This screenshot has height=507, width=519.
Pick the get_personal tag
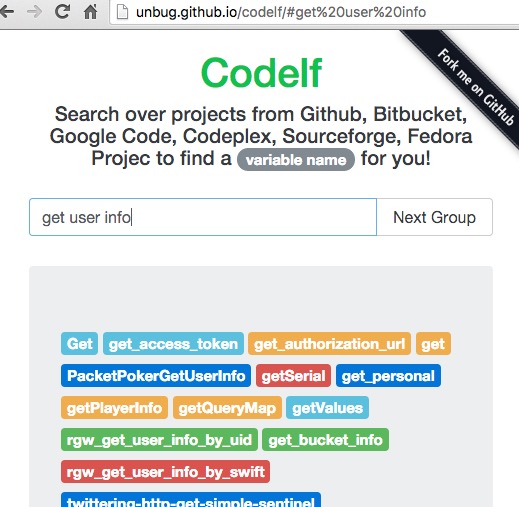tap(388, 376)
